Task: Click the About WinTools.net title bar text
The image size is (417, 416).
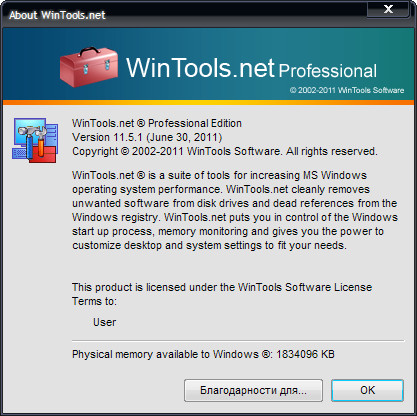Action: [x=57, y=15]
